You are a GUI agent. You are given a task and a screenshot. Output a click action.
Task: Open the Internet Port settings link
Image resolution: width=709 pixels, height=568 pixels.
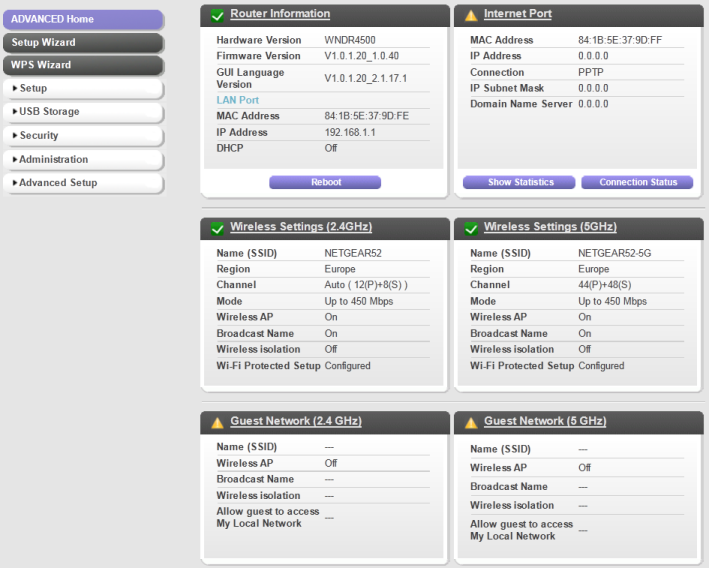point(518,14)
